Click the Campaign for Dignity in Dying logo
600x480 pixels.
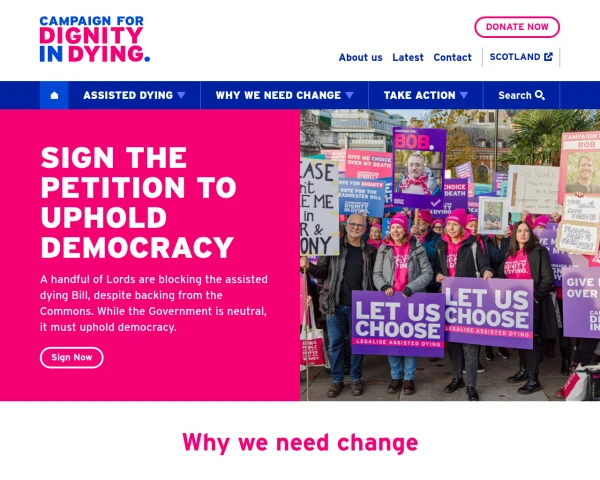click(95, 39)
